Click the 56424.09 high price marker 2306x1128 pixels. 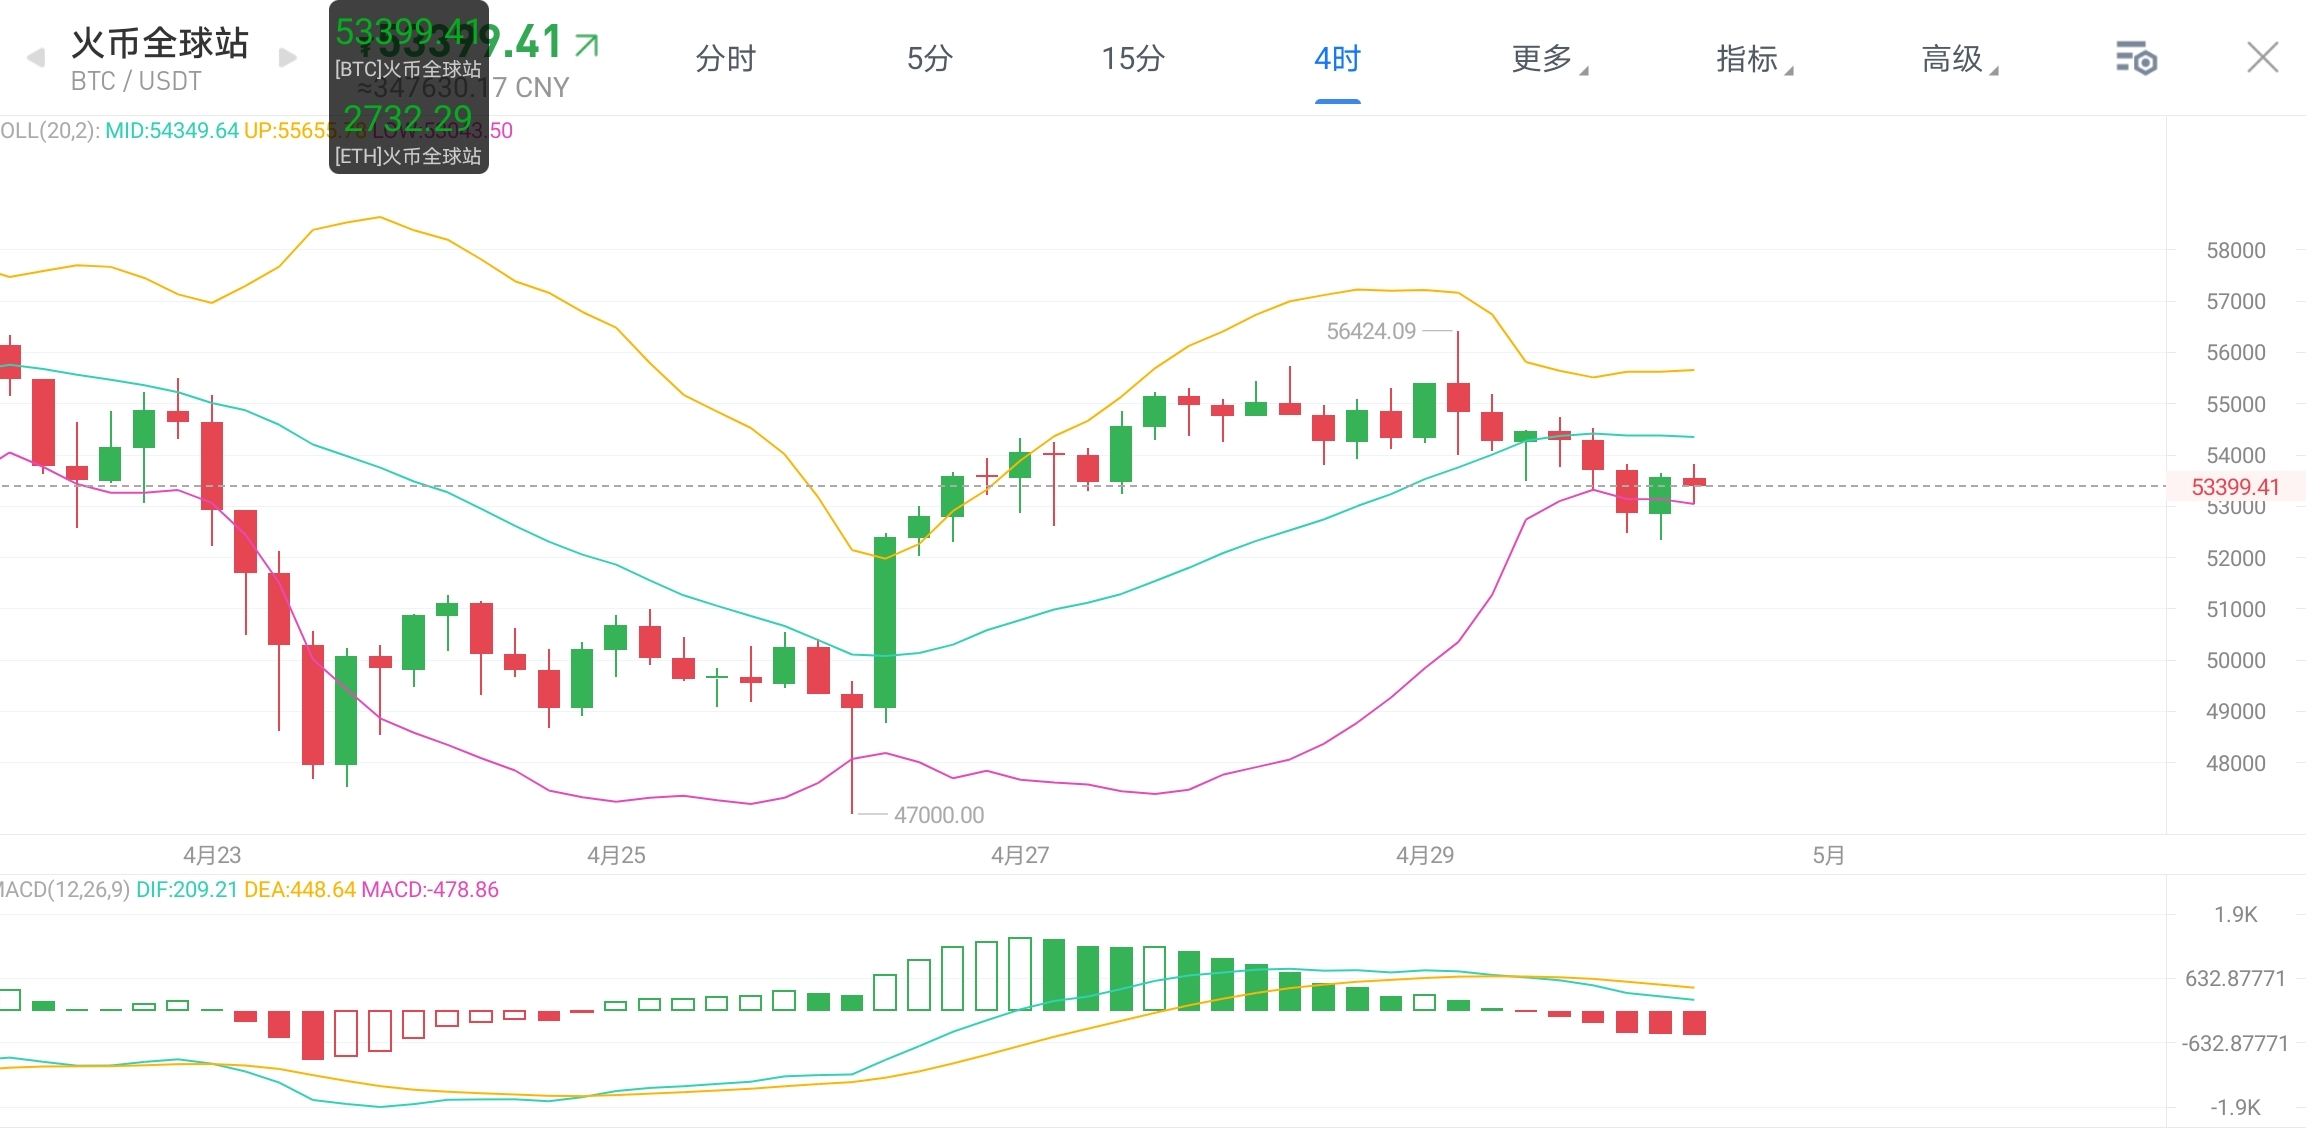1373,331
